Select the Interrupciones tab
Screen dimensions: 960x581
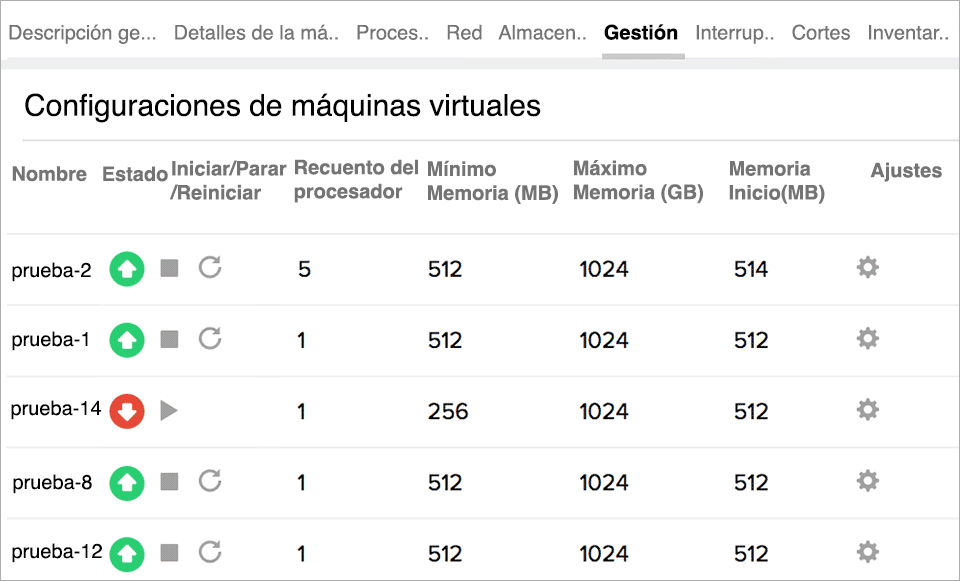coord(735,33)
